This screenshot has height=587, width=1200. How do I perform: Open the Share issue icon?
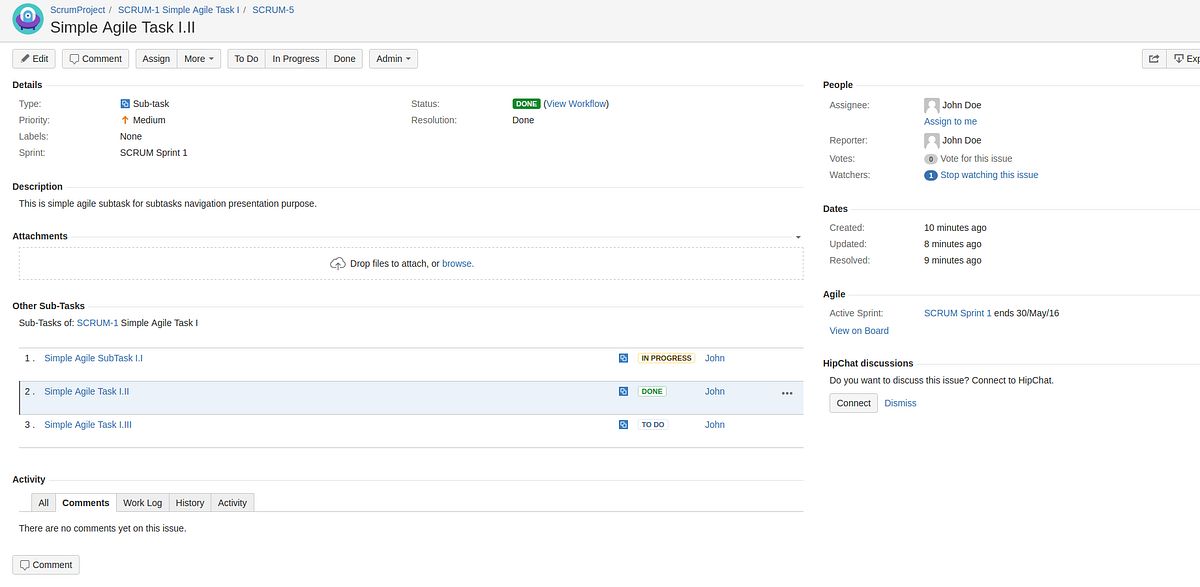click(x=1154, y=58)
